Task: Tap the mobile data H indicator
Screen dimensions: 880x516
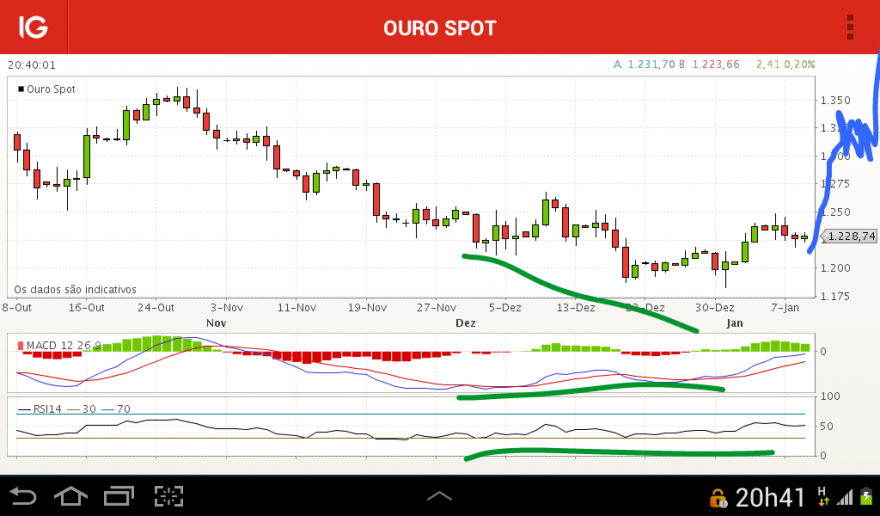Action: point(823,496)
